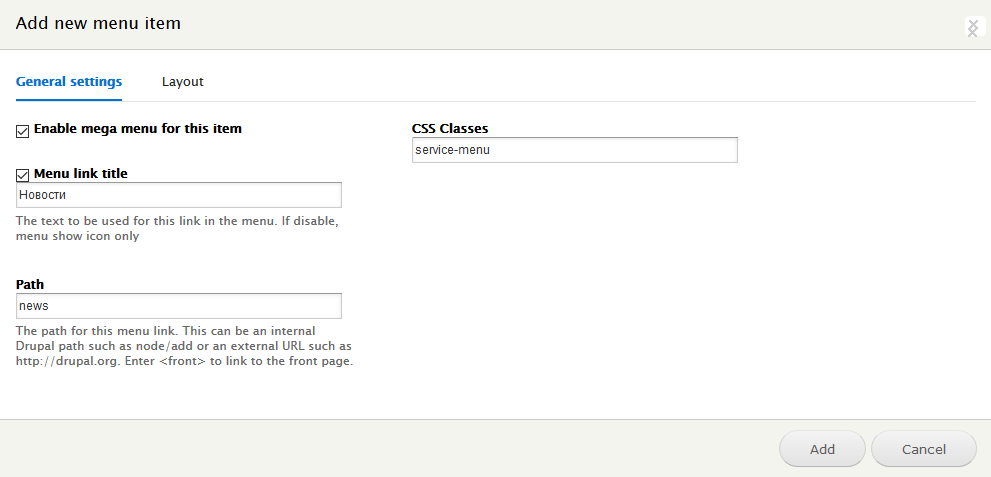
Task: Click the CSS Classes input box
Action: (575, 150)
